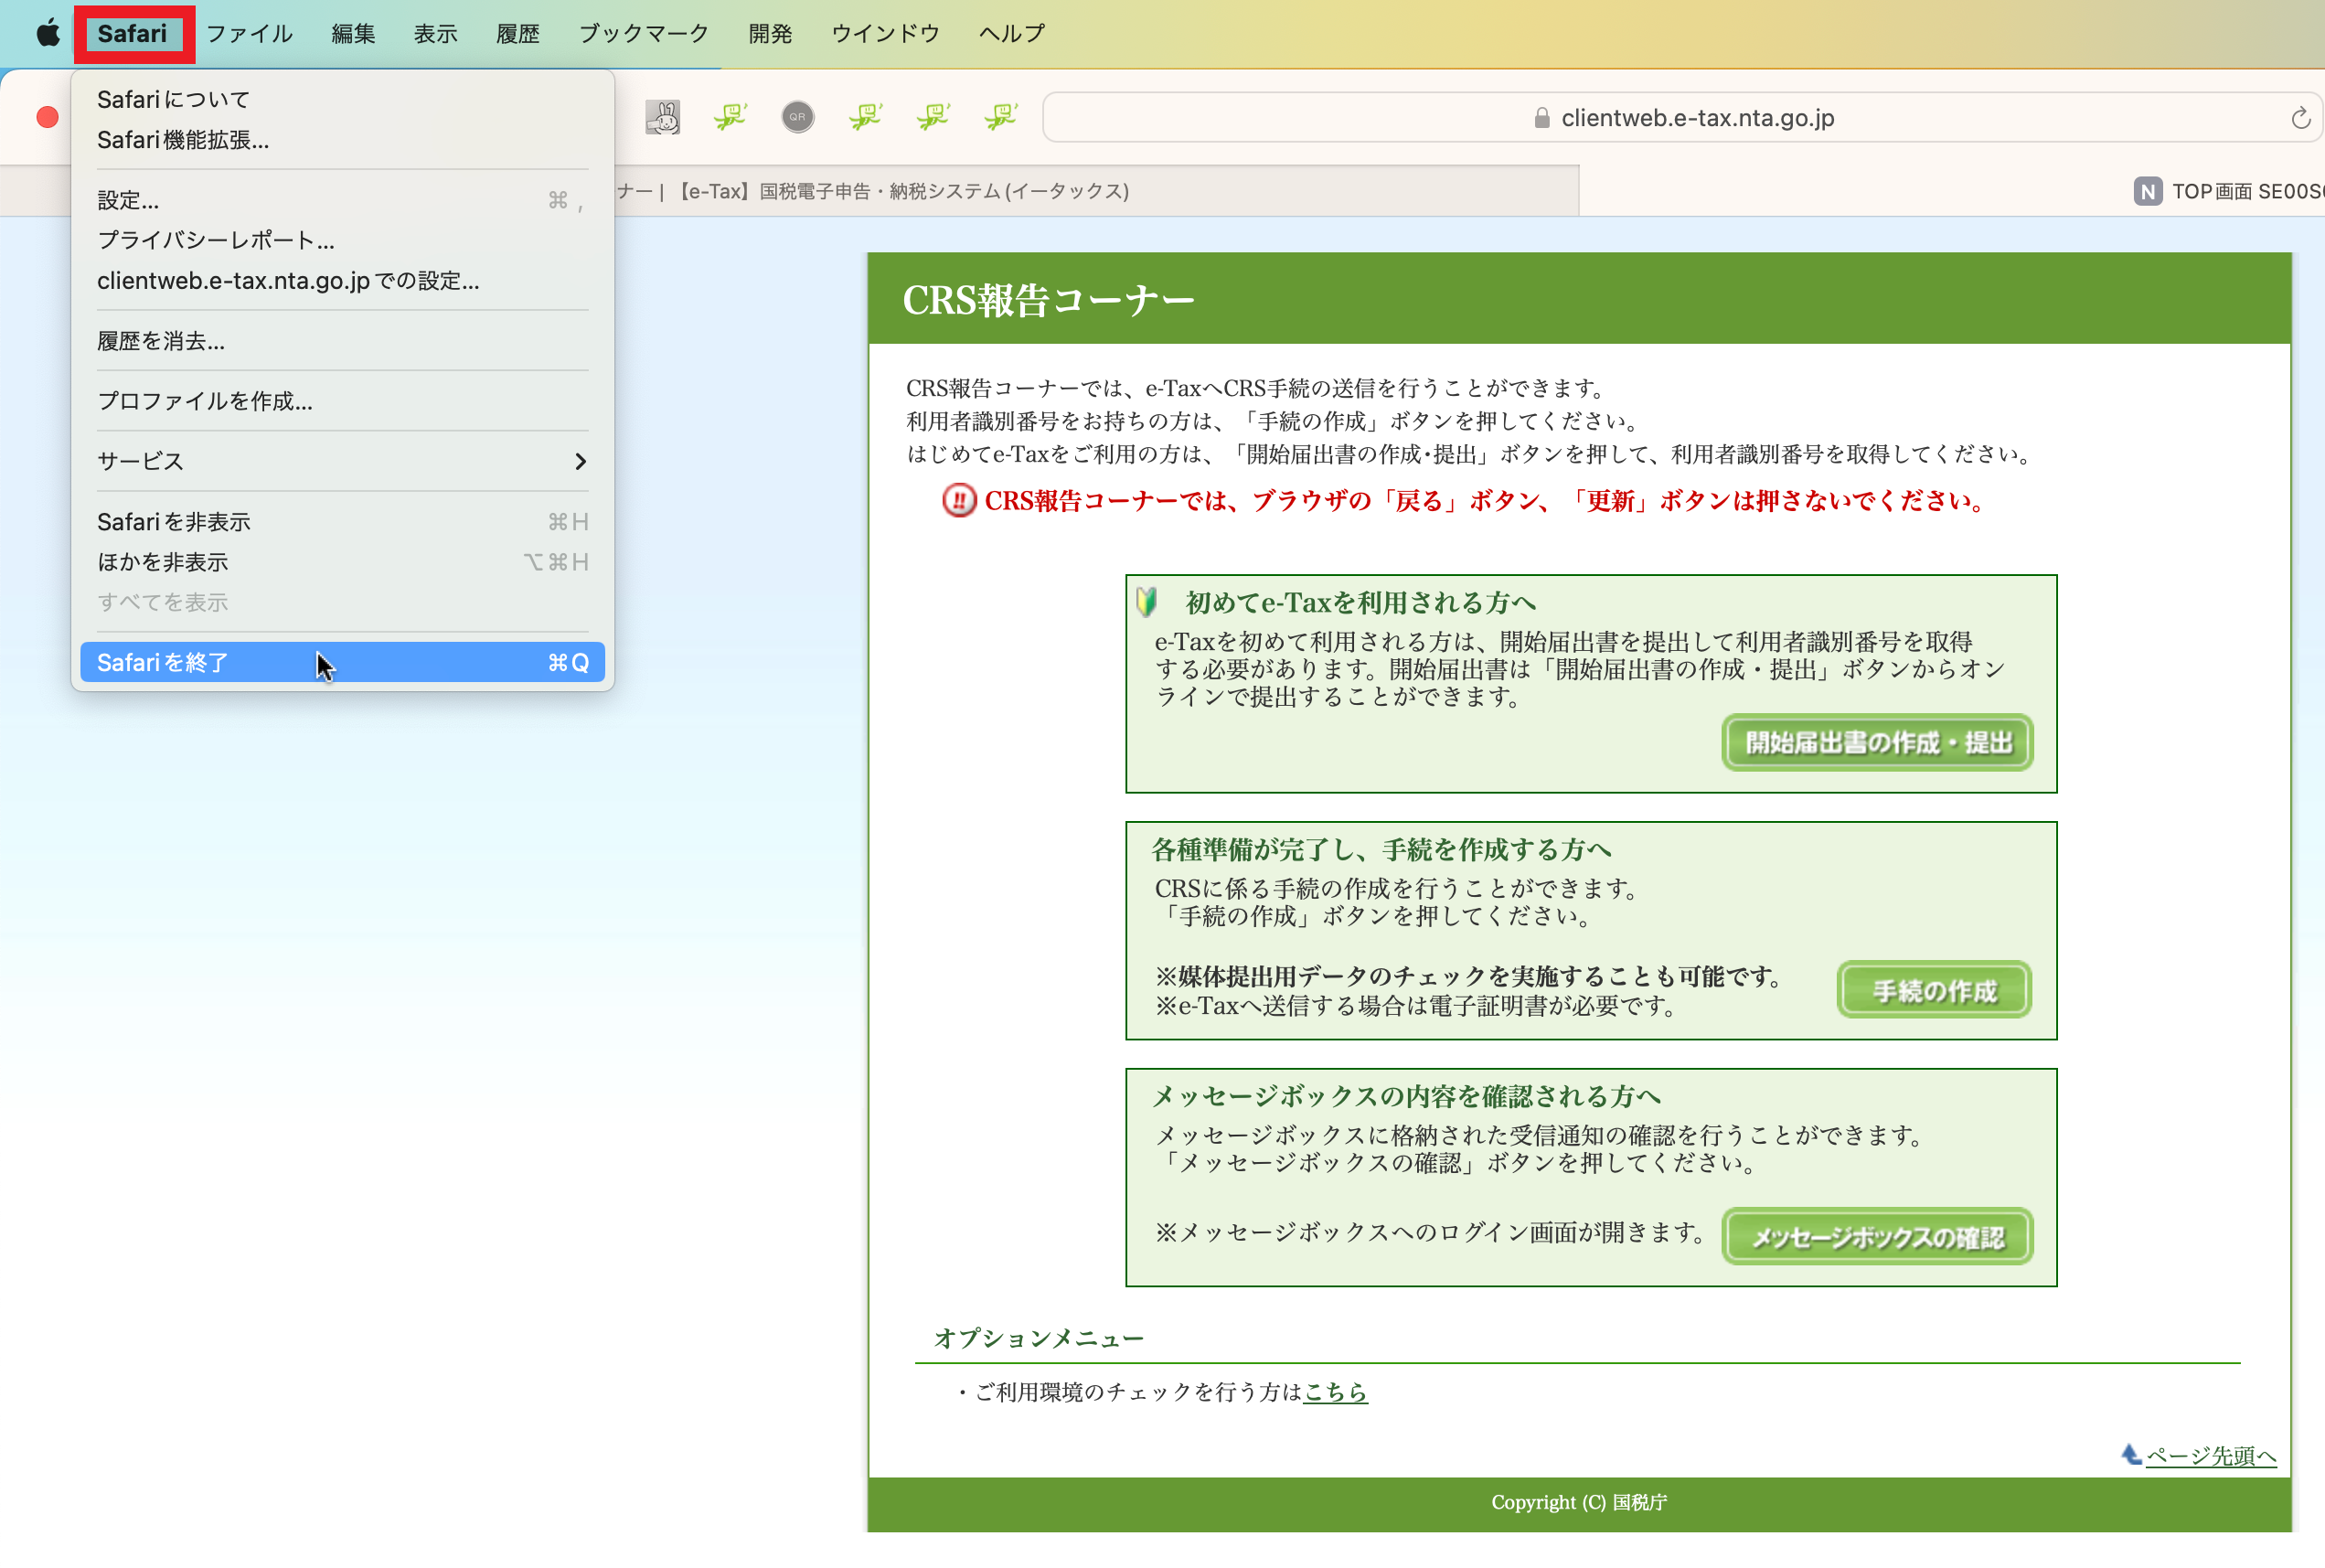Click e-Tax mascot icon between rabbit and QR icons
Viewport: 2325px width, 1568px height.
(730, 118)
